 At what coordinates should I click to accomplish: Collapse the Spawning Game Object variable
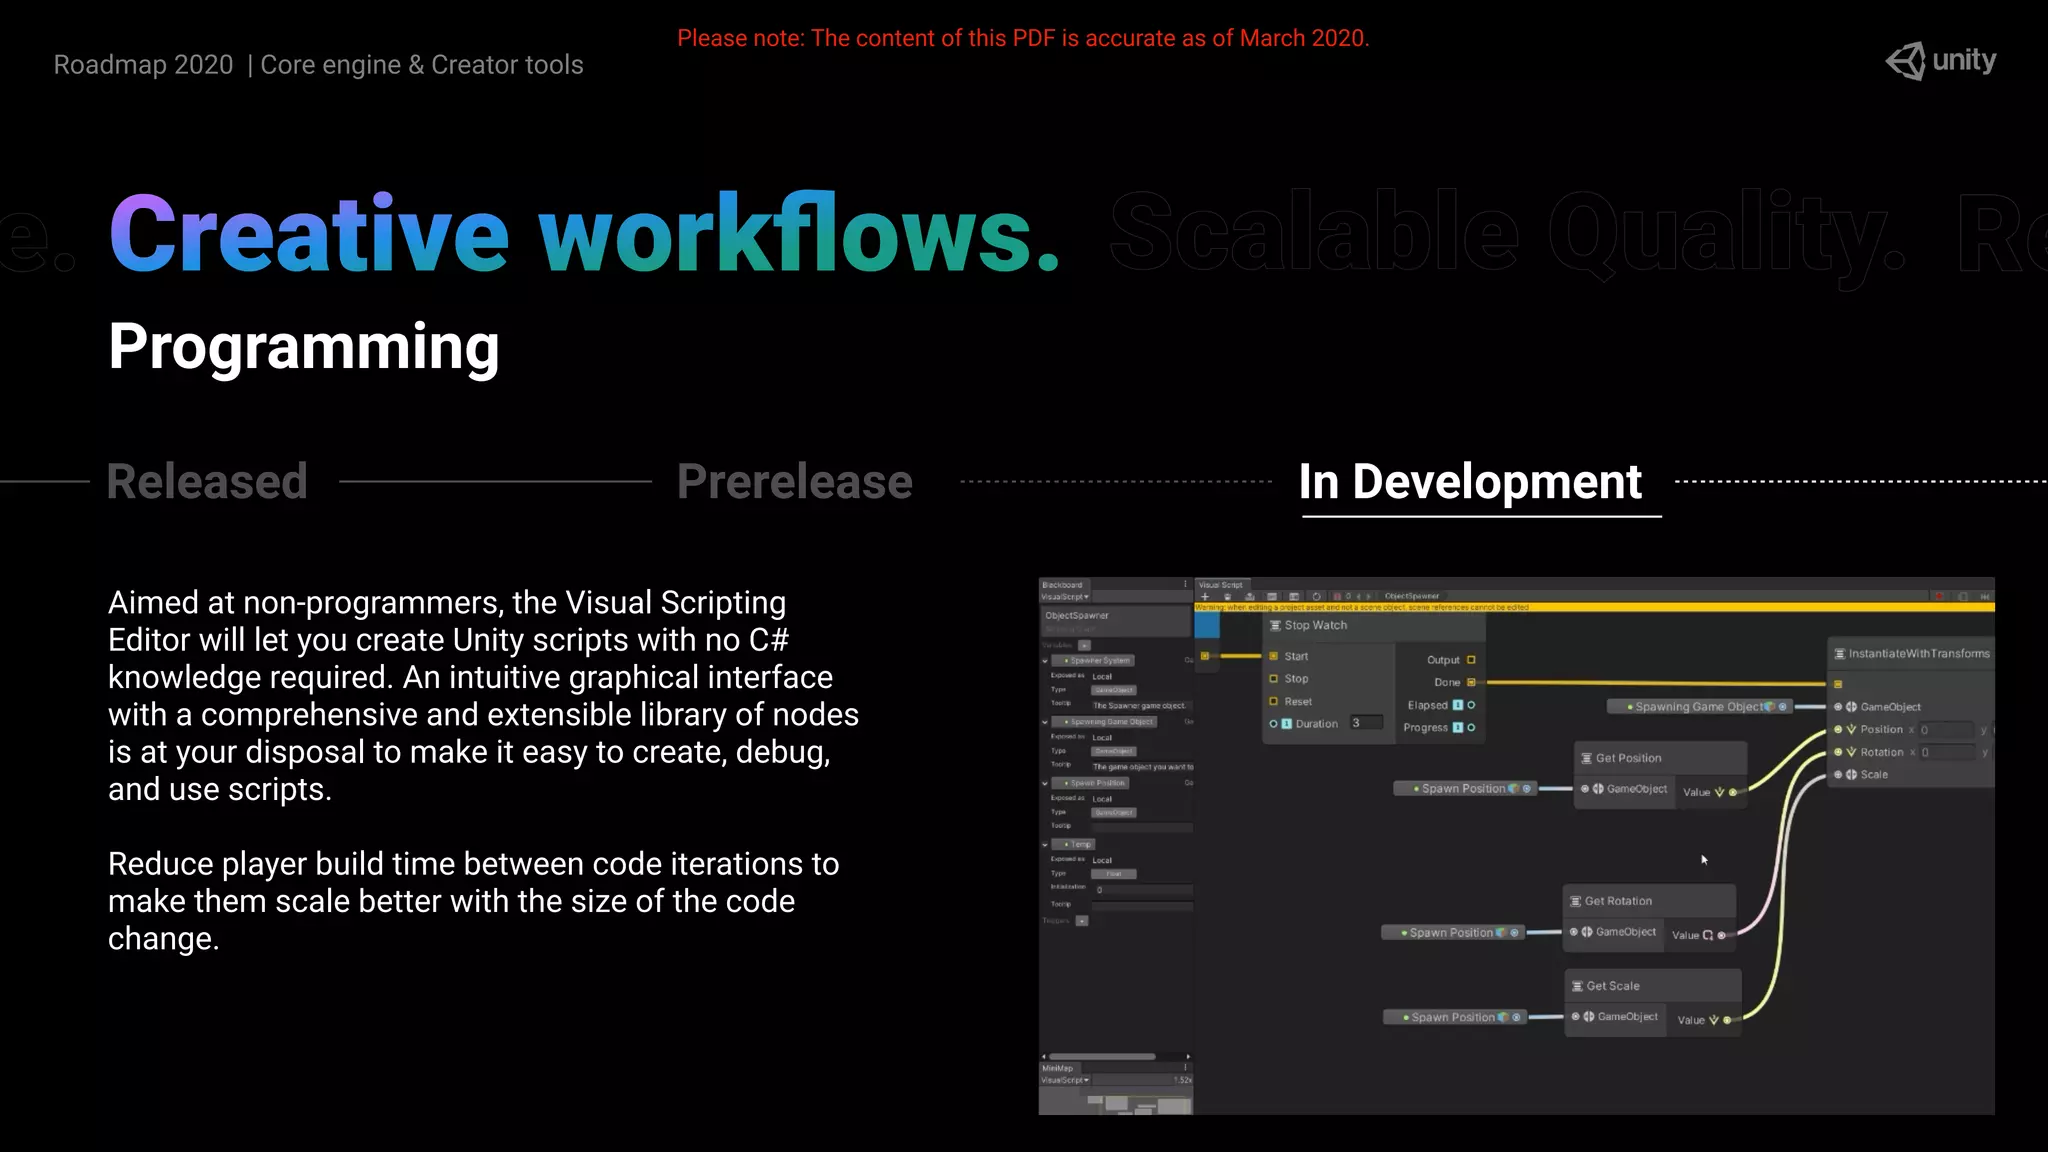pyautogui.click(x=1045, y=721)
